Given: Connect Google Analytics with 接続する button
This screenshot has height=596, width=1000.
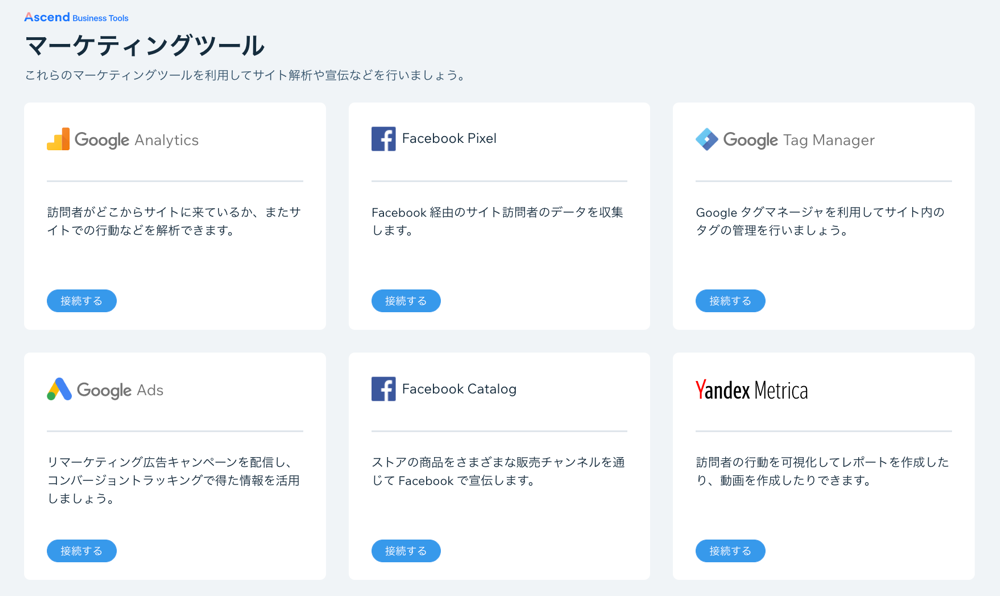Looking at the screenshot, I should pos(82,301).
